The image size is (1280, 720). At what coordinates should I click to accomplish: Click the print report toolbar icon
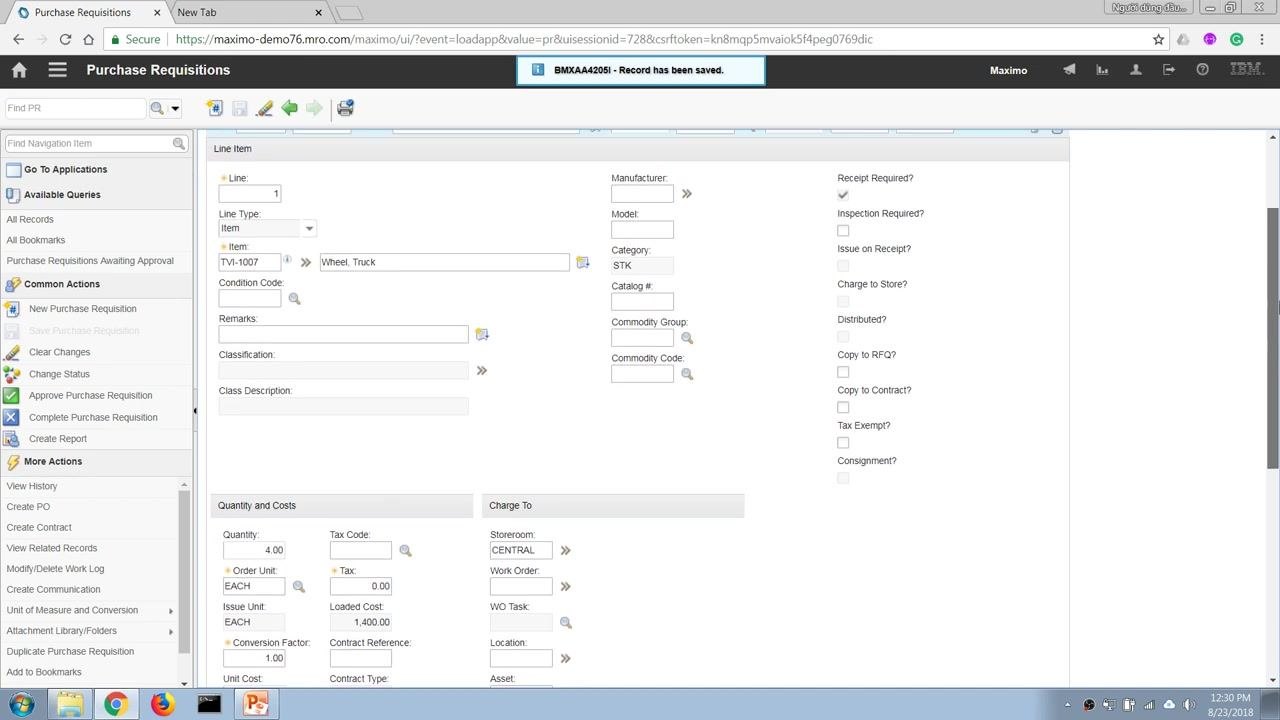point(345,108)
